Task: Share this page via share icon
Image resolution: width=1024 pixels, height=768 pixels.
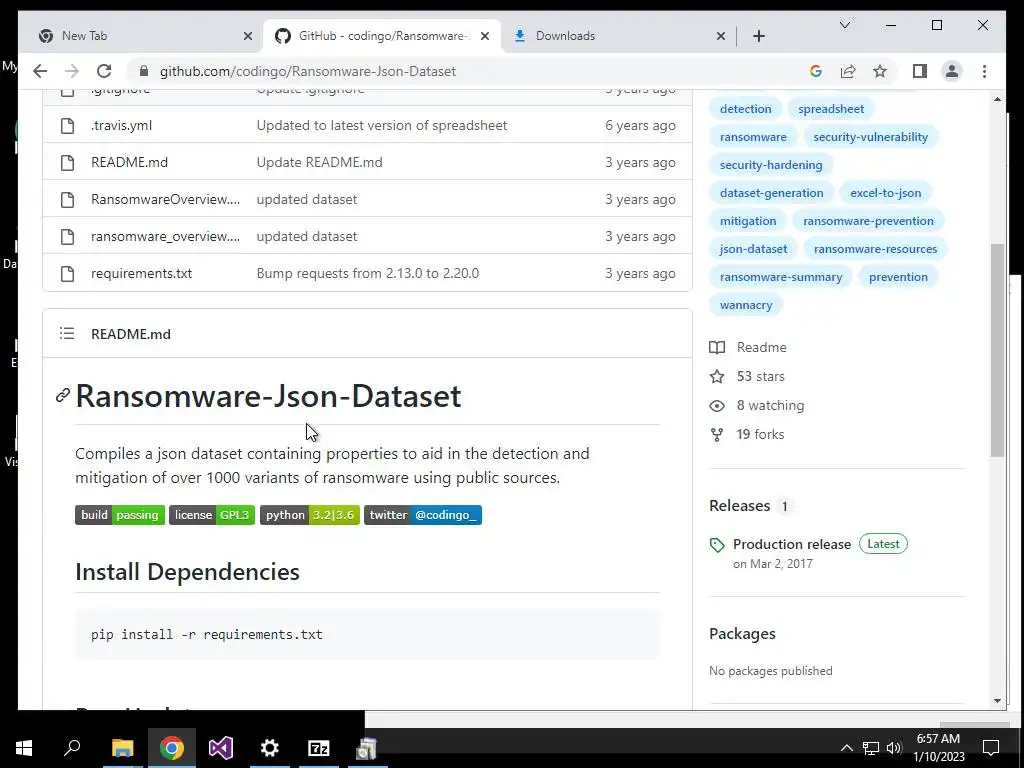Action: [x=848, y=71]
